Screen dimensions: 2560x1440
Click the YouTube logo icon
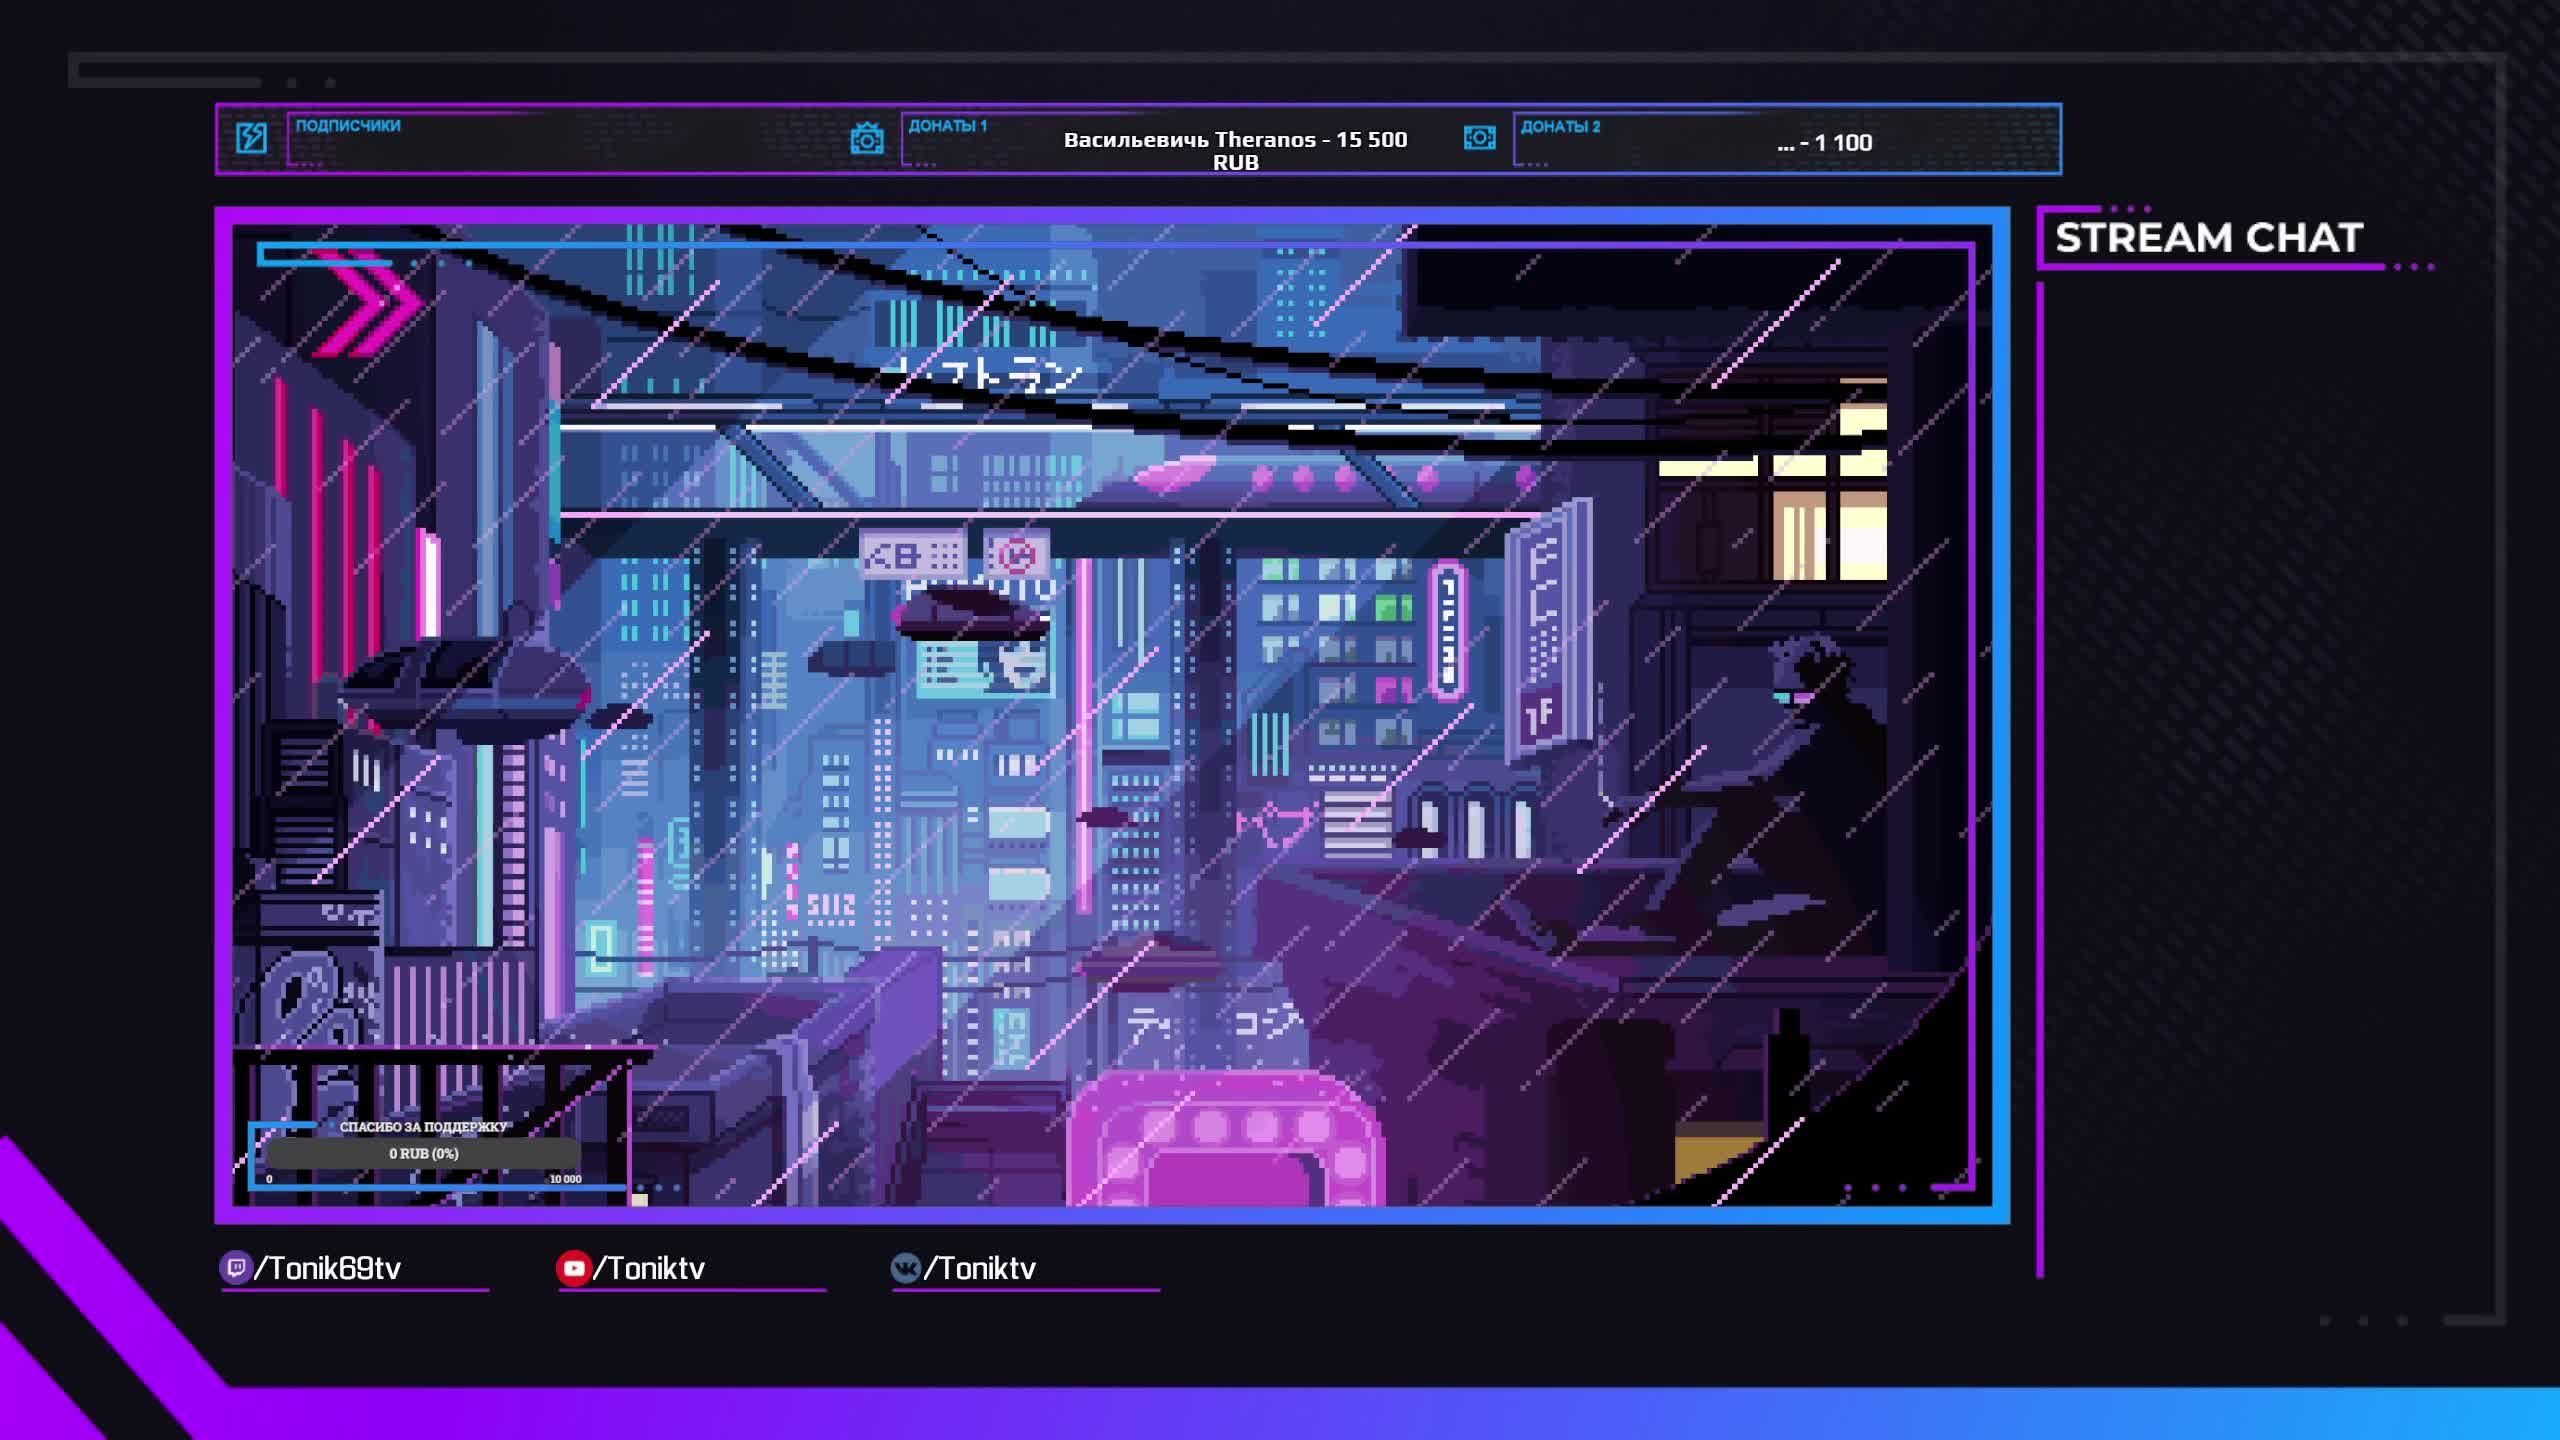click(x=573, y=1268)
